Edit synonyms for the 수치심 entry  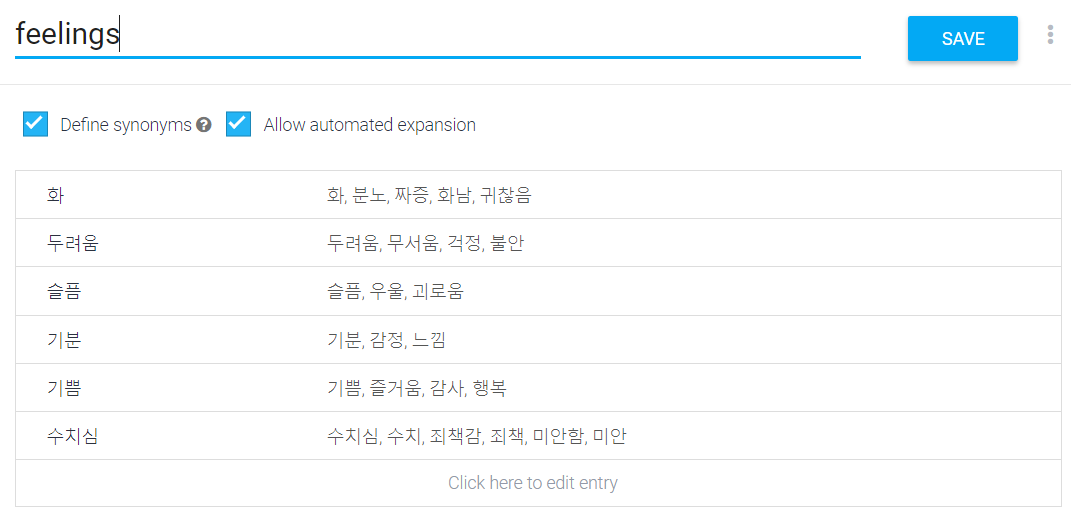[x=477, y=436]
